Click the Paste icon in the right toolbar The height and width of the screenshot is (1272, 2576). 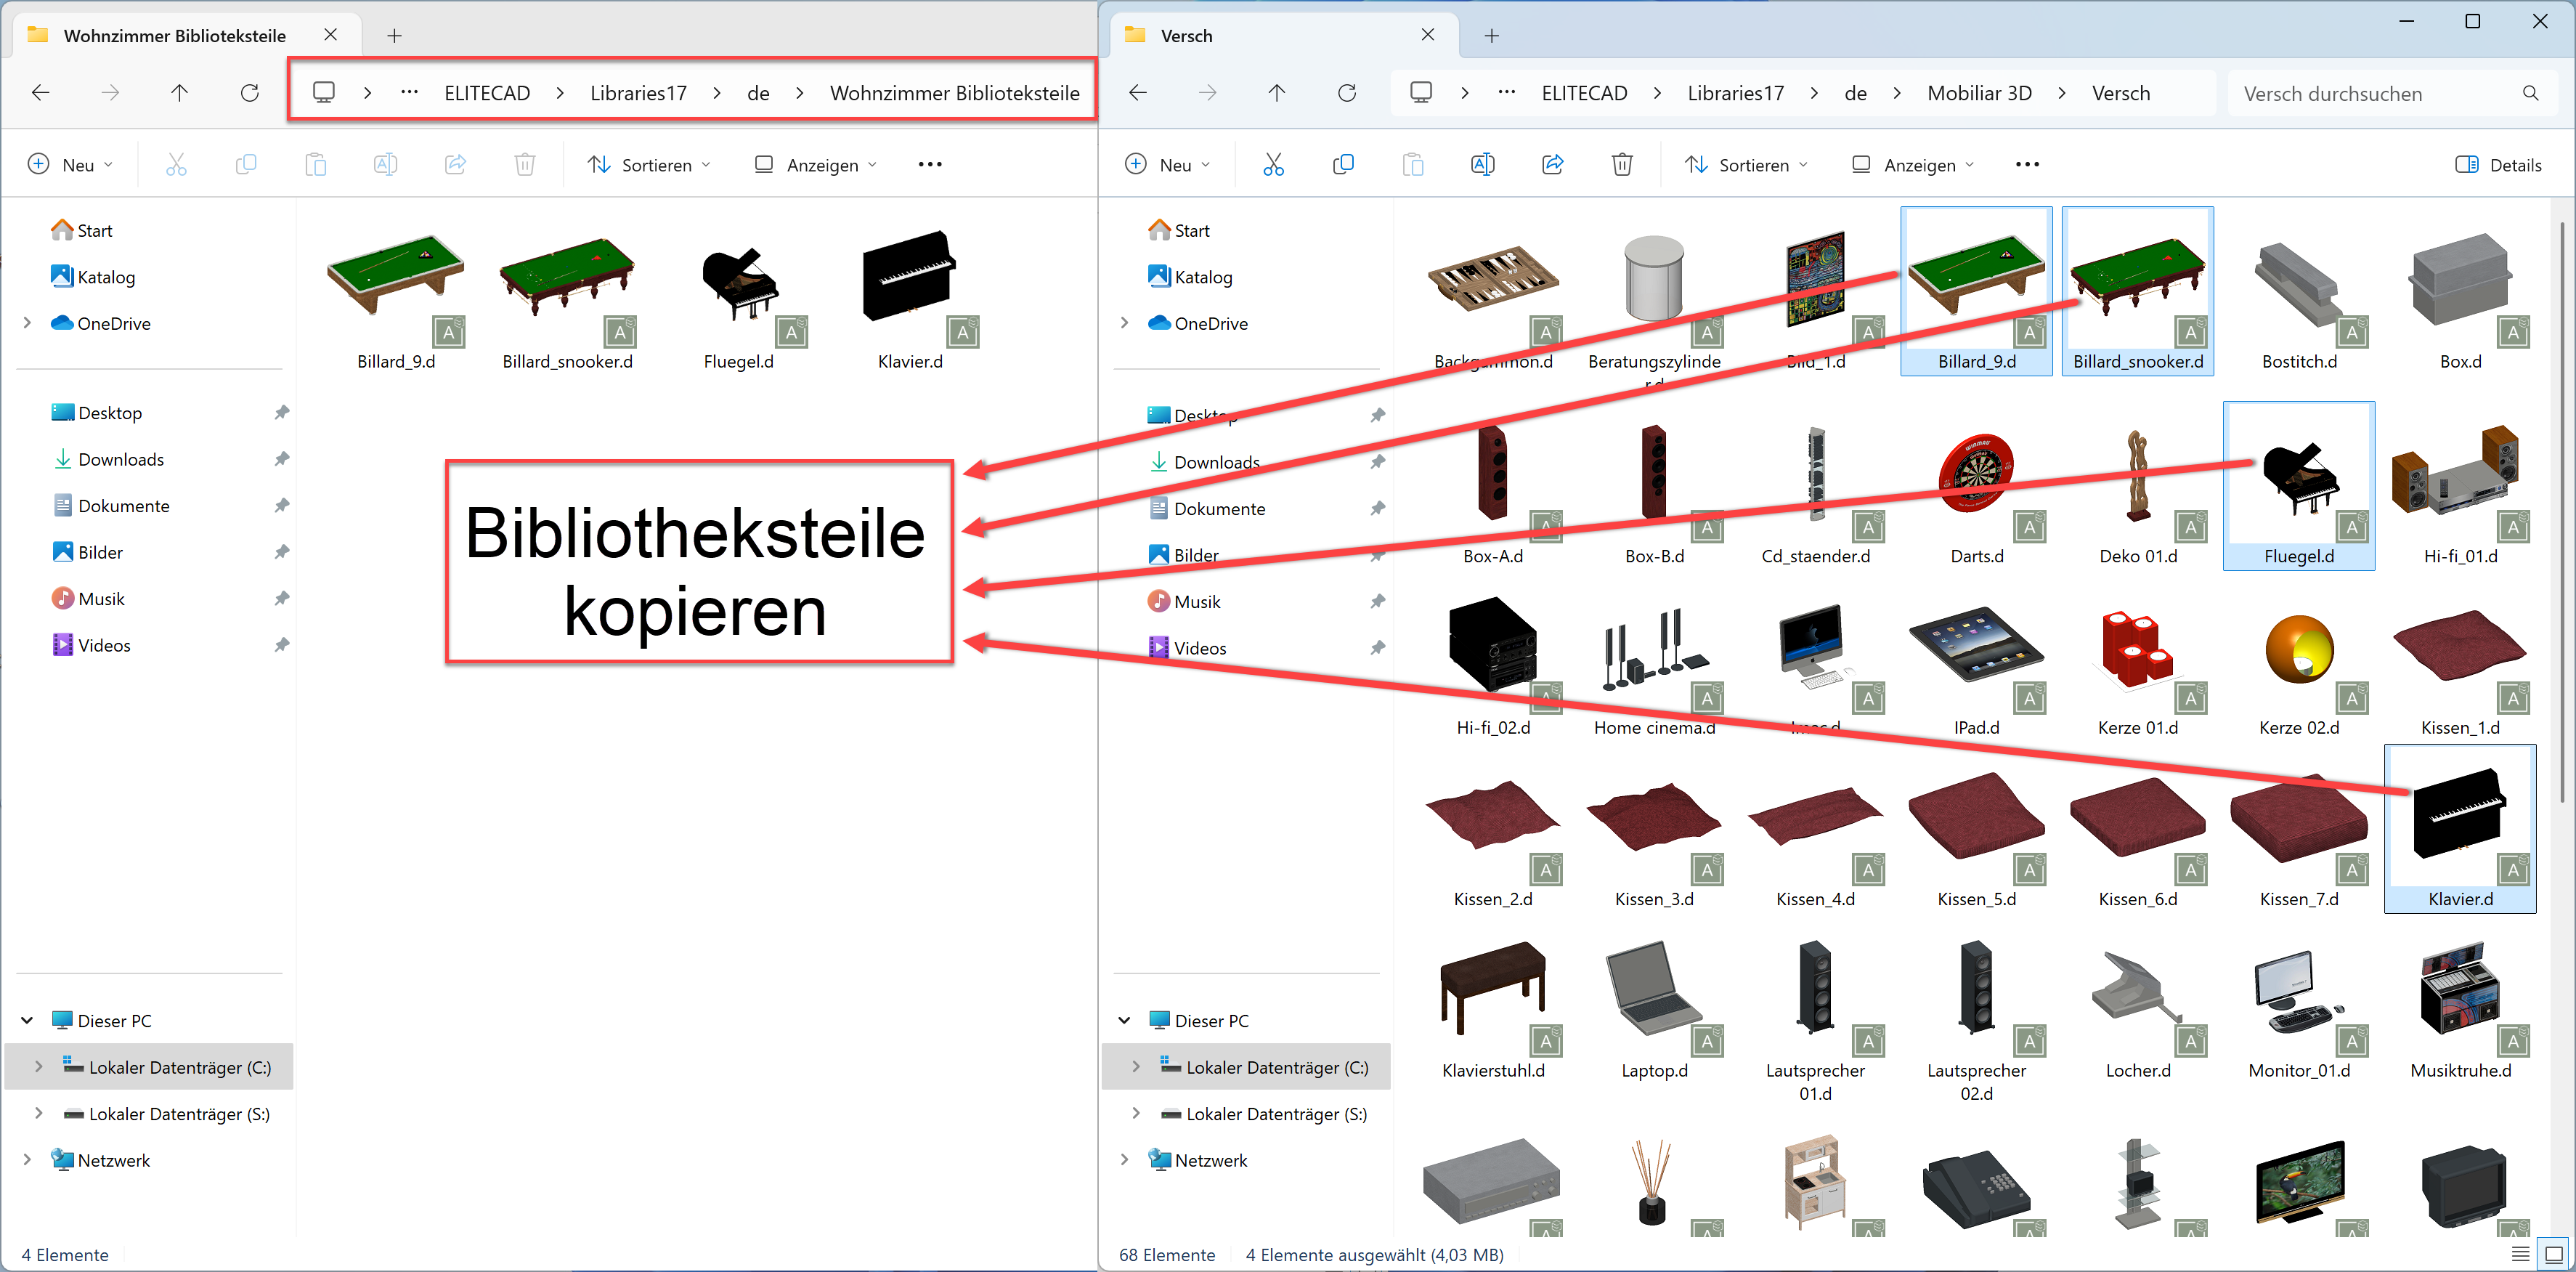click(x=1413, y=164)
